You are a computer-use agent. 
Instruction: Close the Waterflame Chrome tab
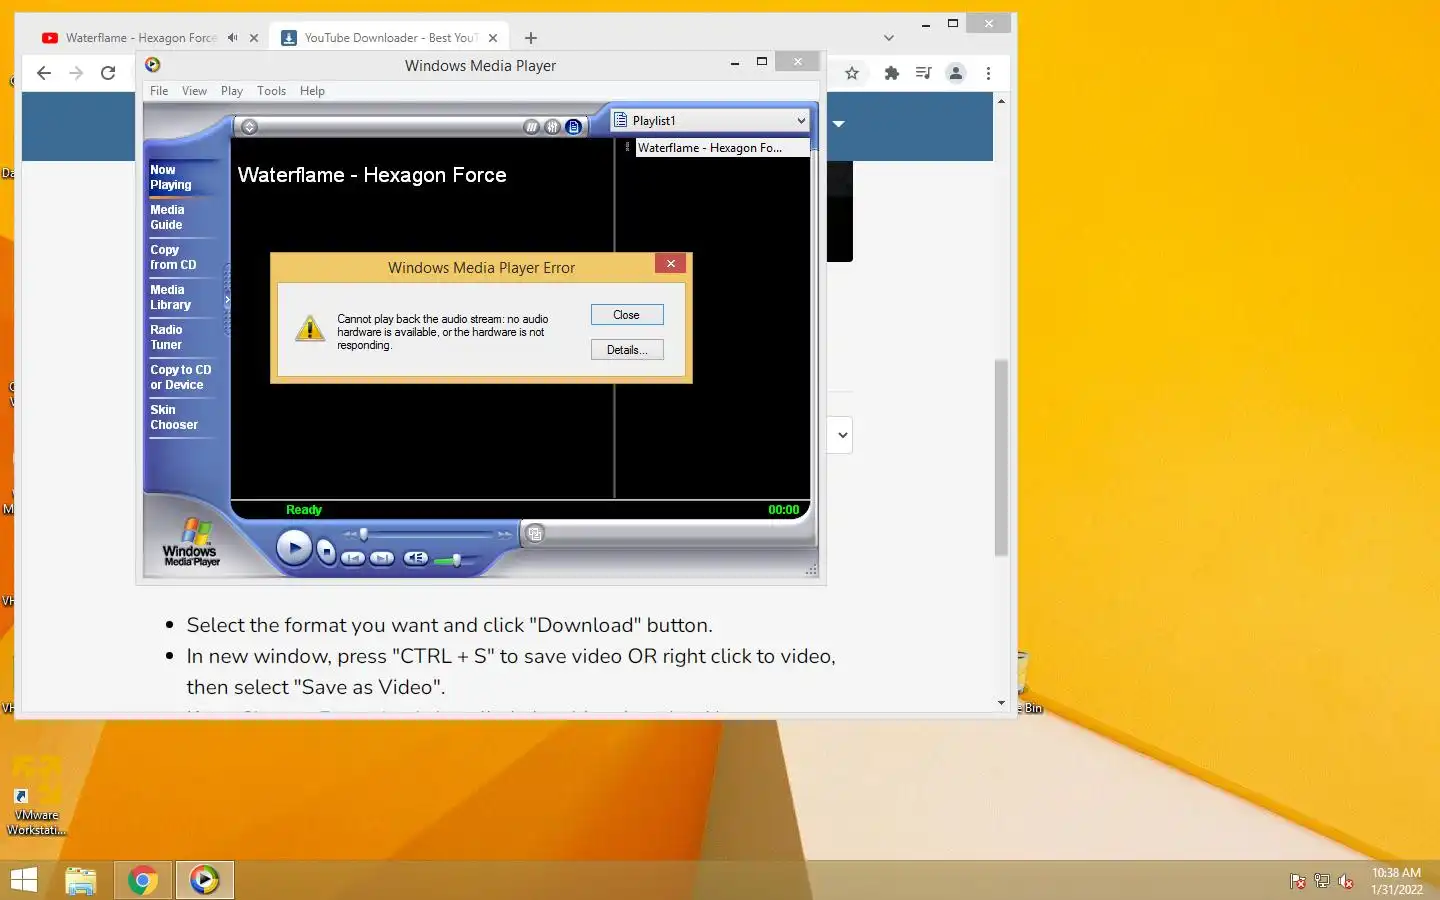(x=254, y=38)
